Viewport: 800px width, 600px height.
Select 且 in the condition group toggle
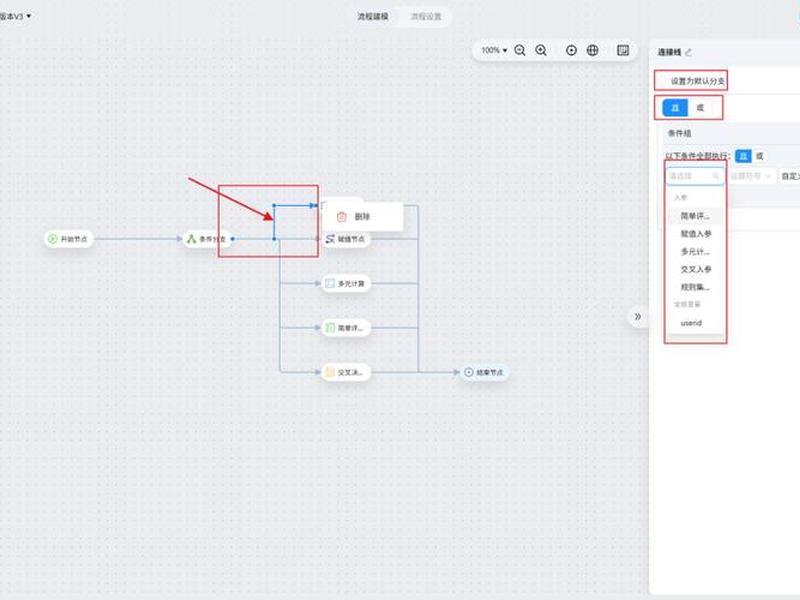click(743, 156)
